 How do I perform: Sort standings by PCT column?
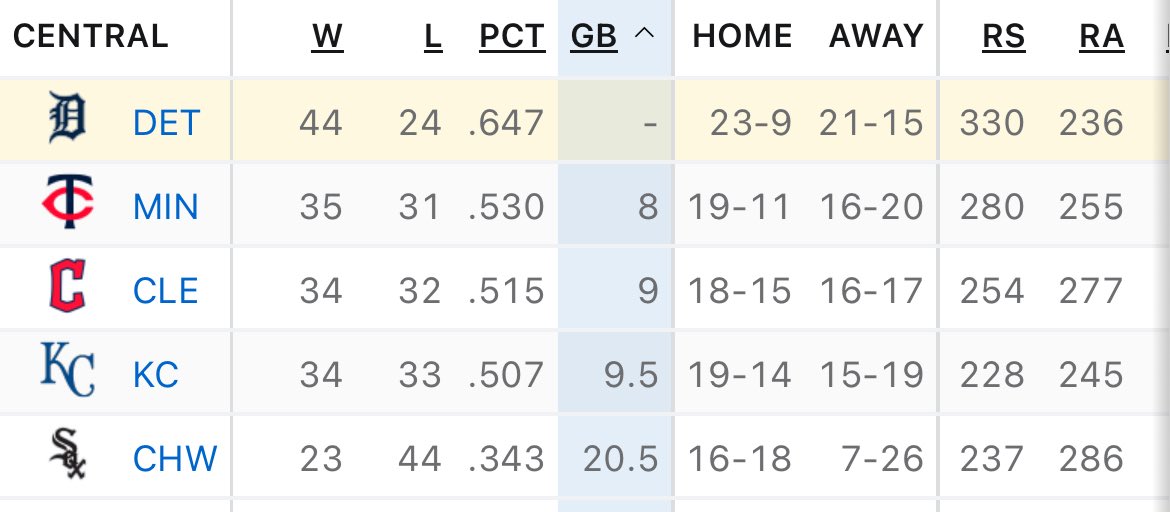coord(512,36)
